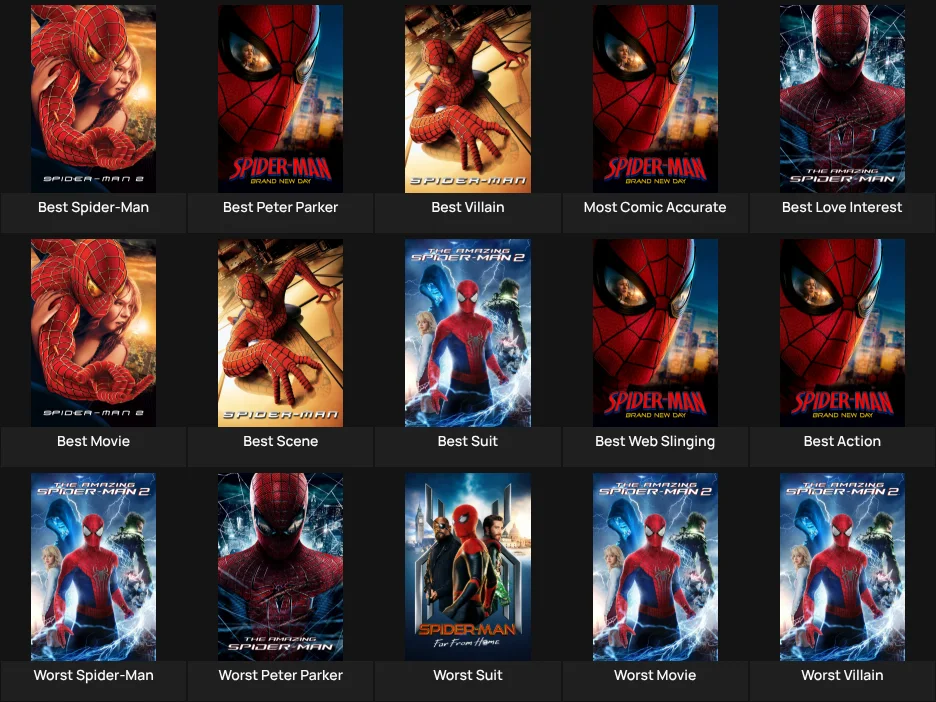
Task: Select the Worst Movie poster image
Action: [x=655, y=567]
